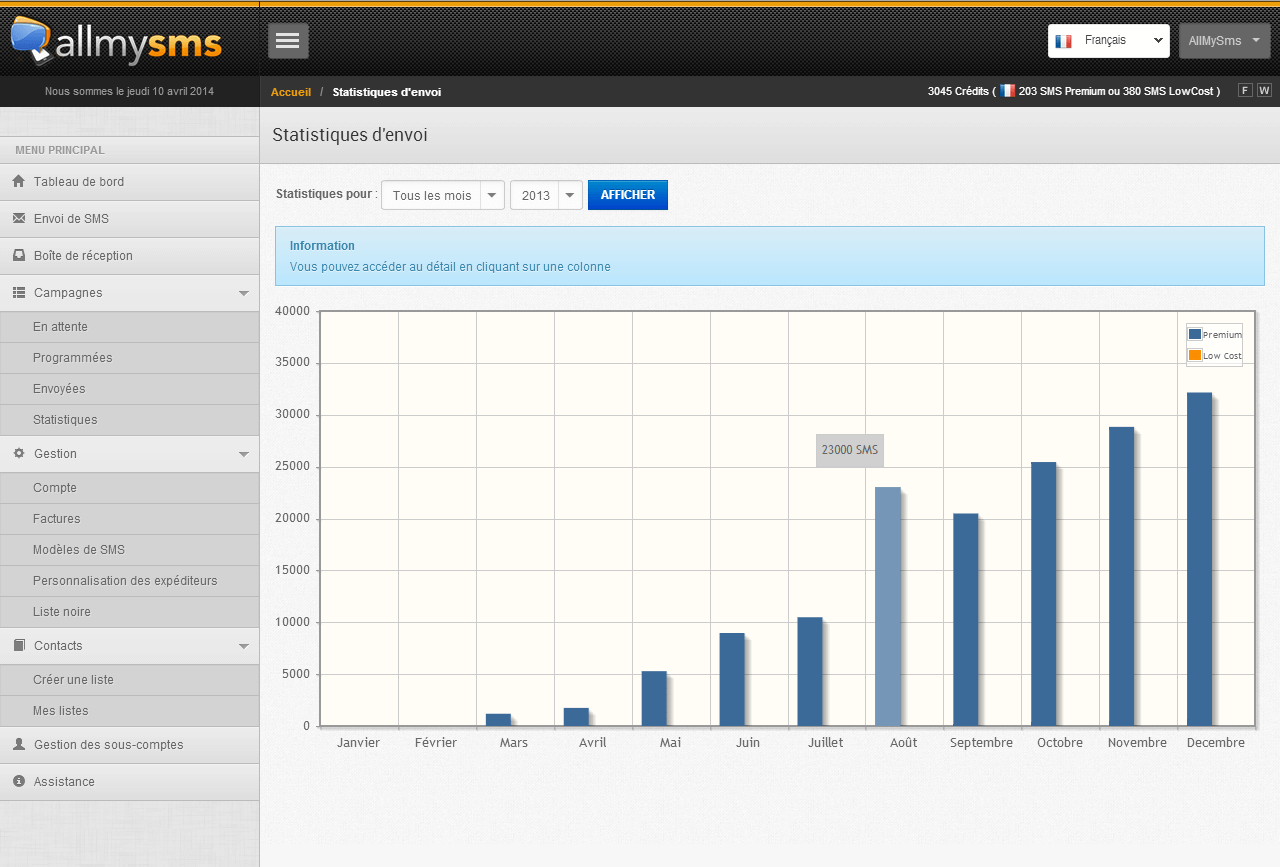Screen dimensions: 1280x867
Task: Select Statistiques under Campagnes
Action: 129,420
